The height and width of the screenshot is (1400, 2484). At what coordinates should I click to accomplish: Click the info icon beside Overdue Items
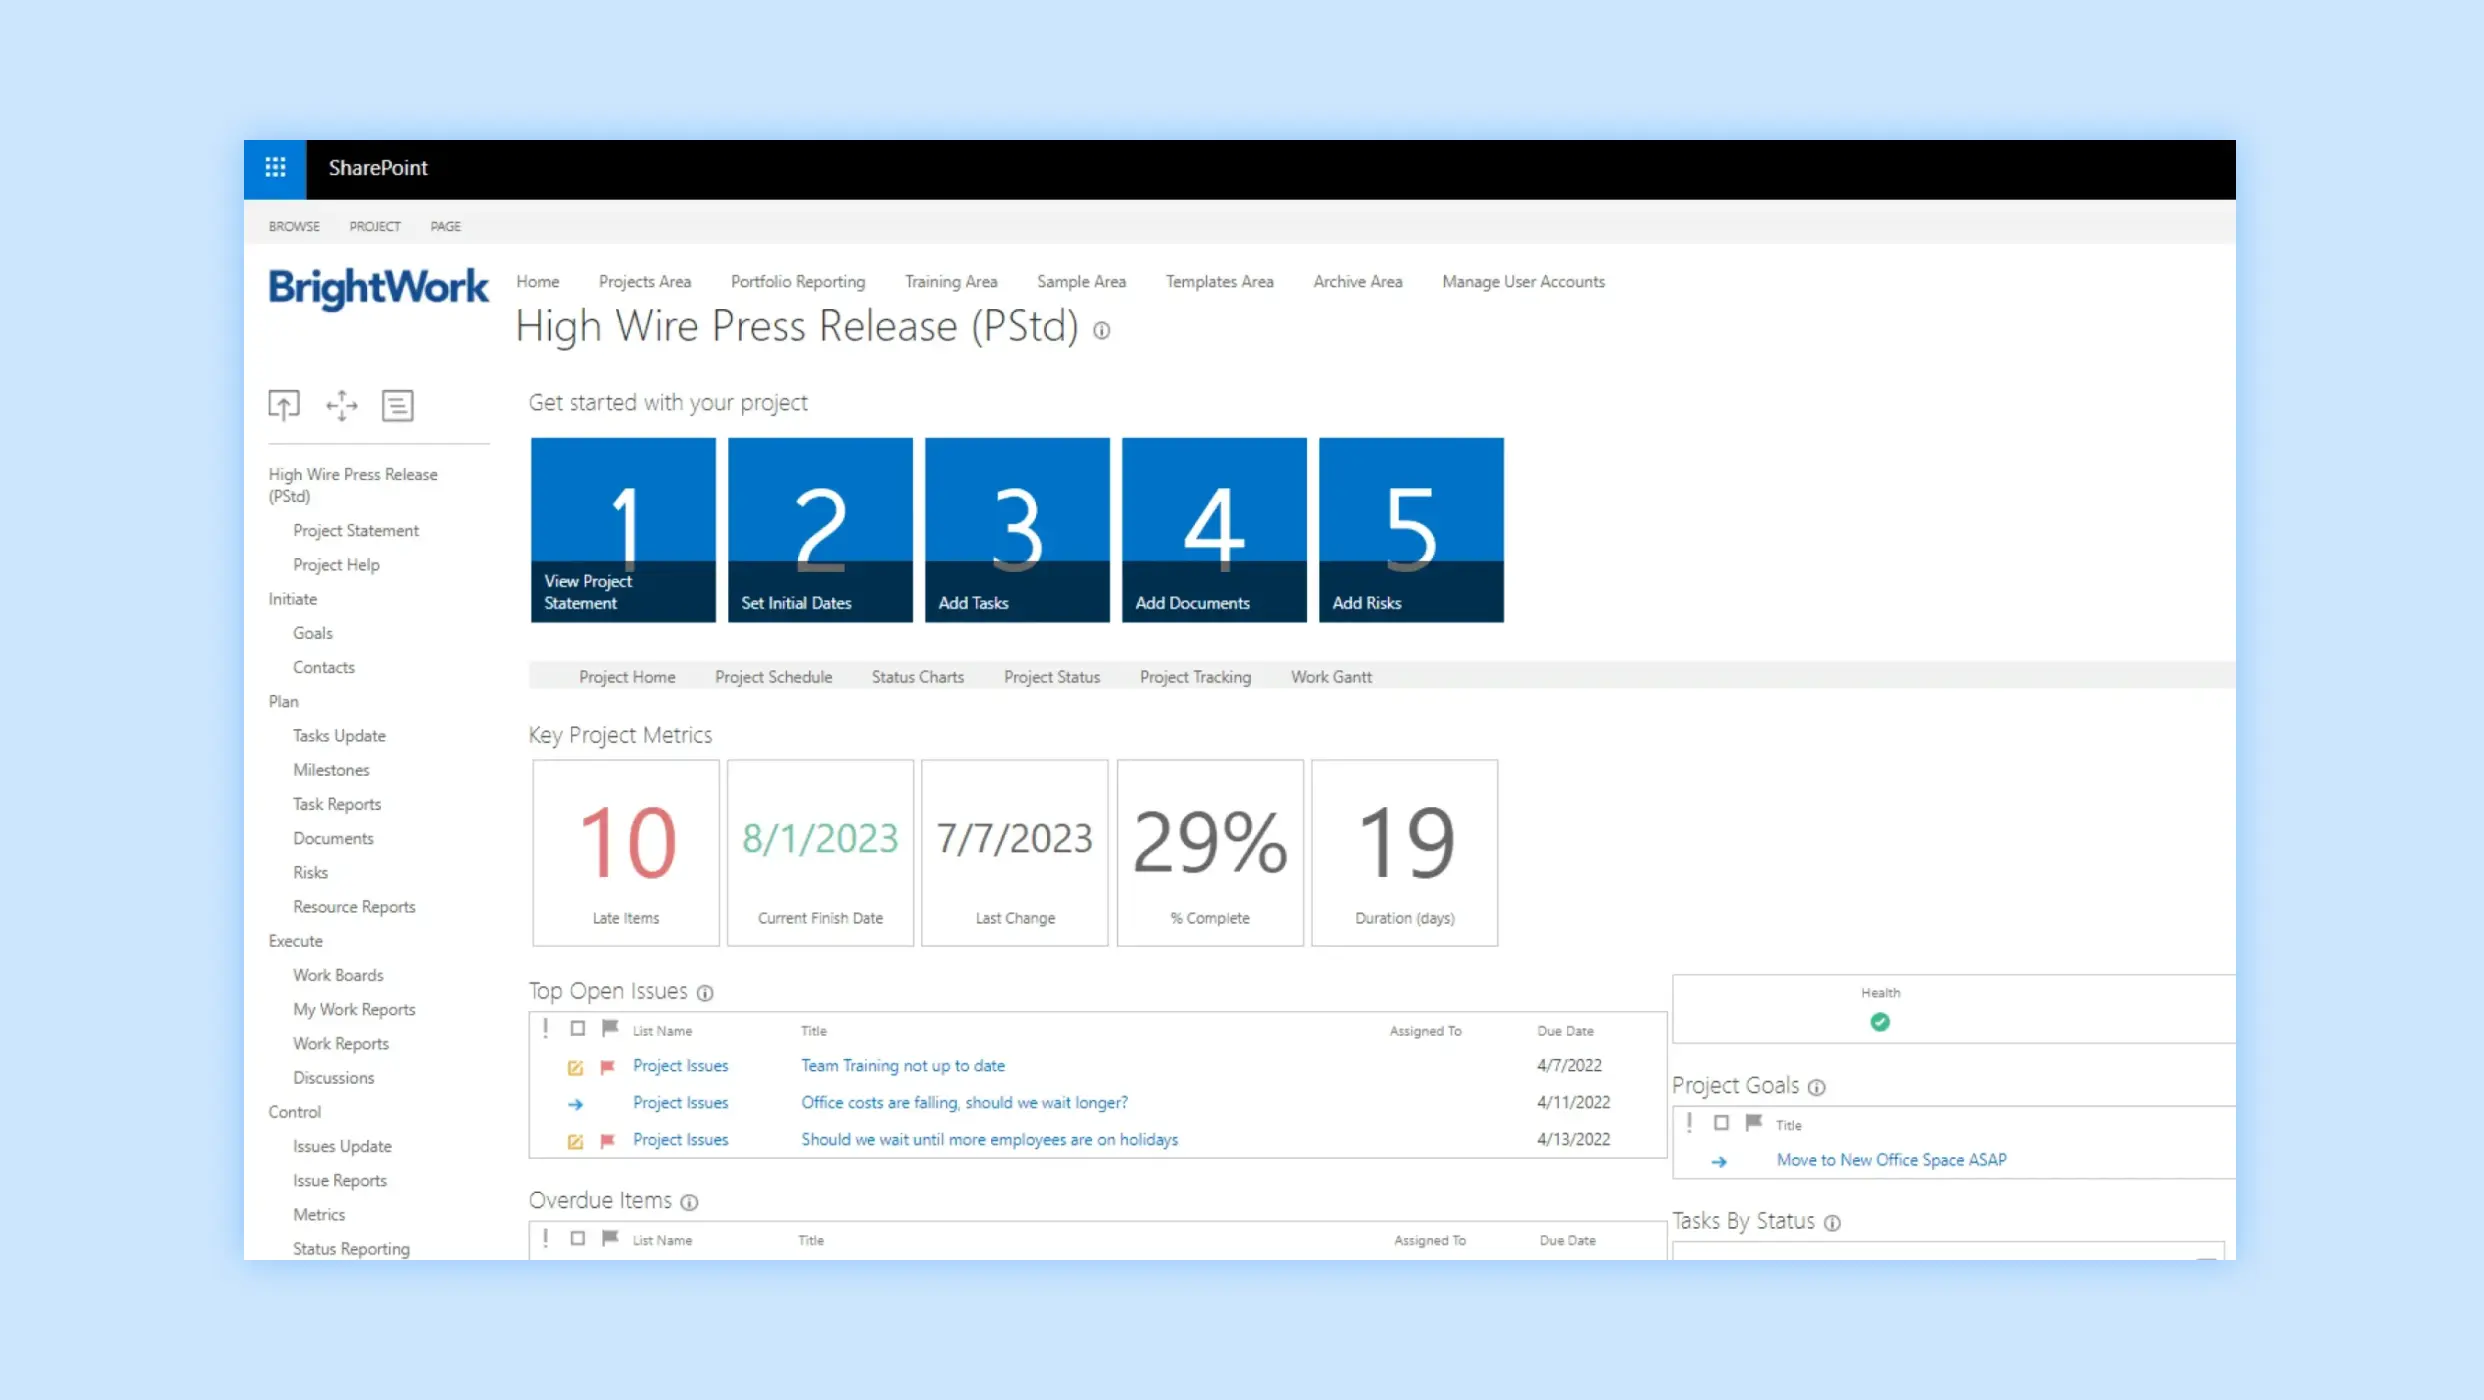click(689, 1203)
